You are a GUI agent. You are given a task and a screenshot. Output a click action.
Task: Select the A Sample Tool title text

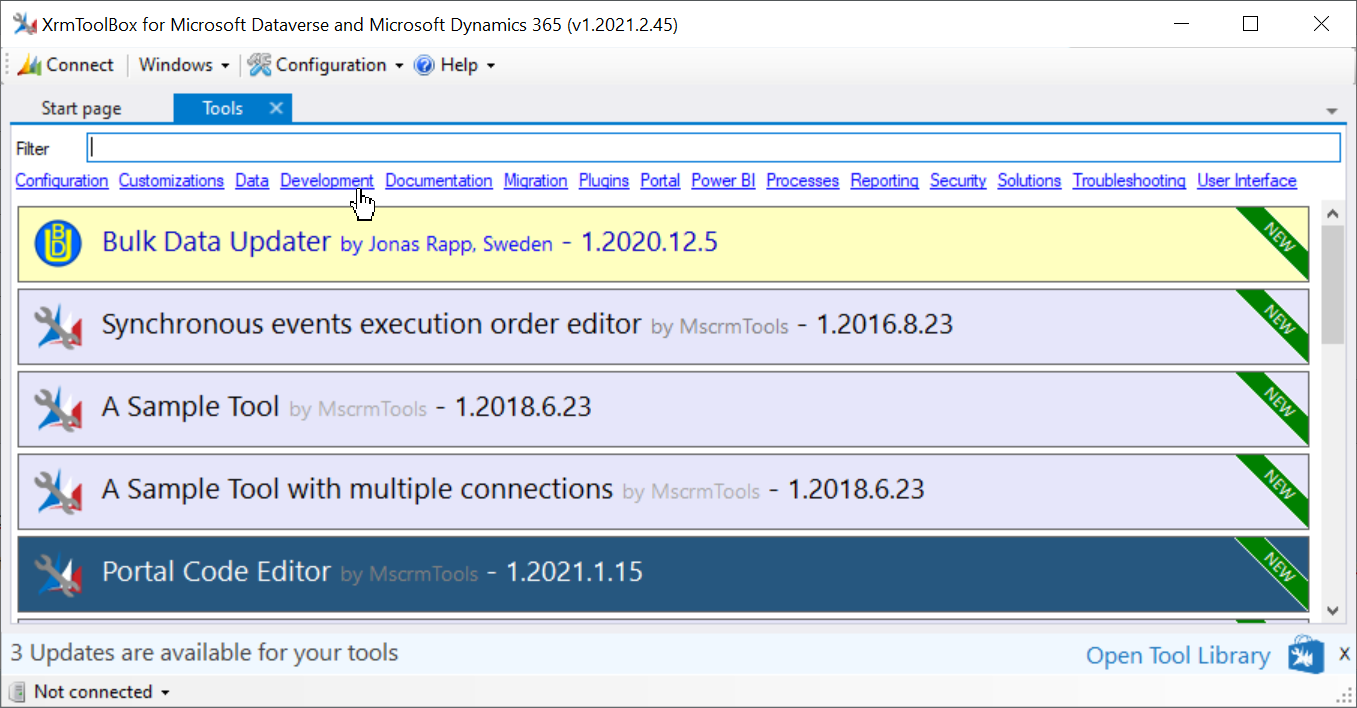(190, 406)
